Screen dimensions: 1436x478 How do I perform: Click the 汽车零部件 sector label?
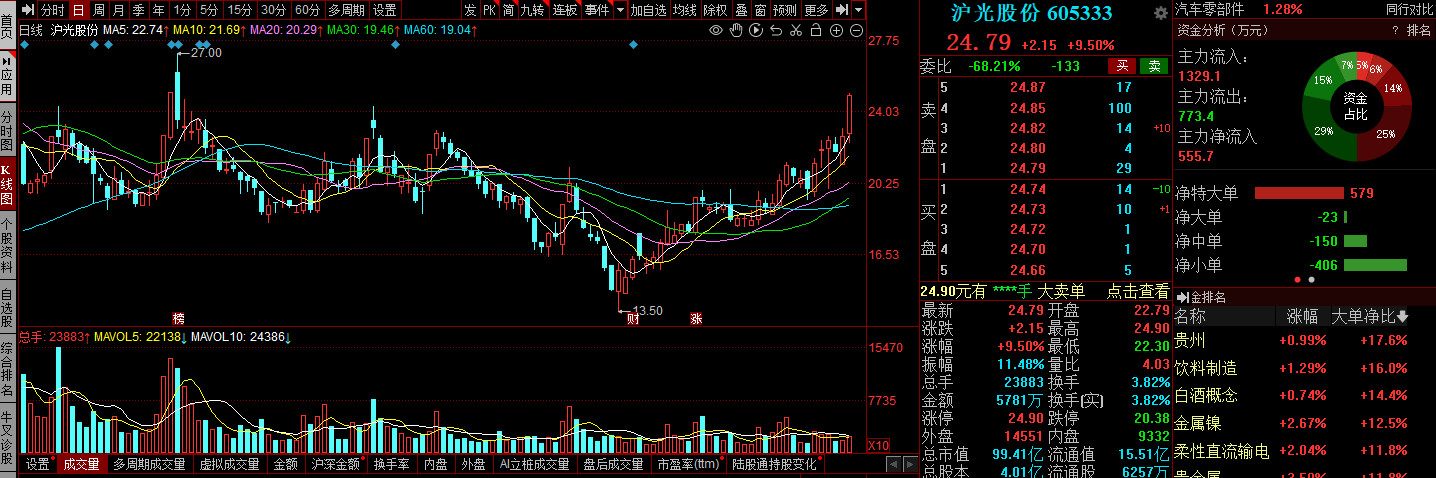[x=1210, y=9]
